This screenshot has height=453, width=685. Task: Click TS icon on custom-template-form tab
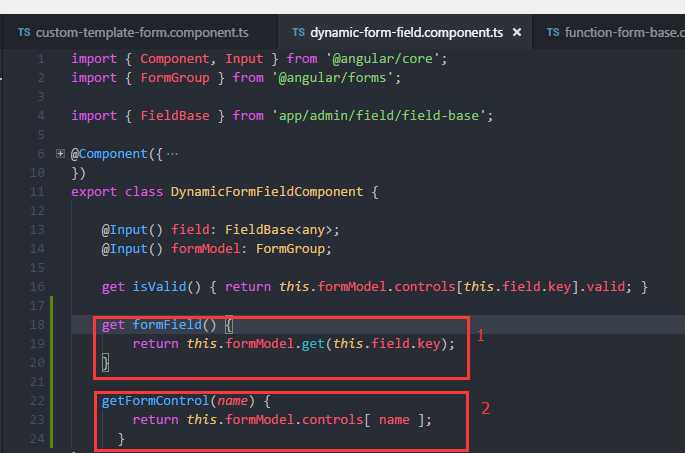pyautogui.click(x=24, y=32)
